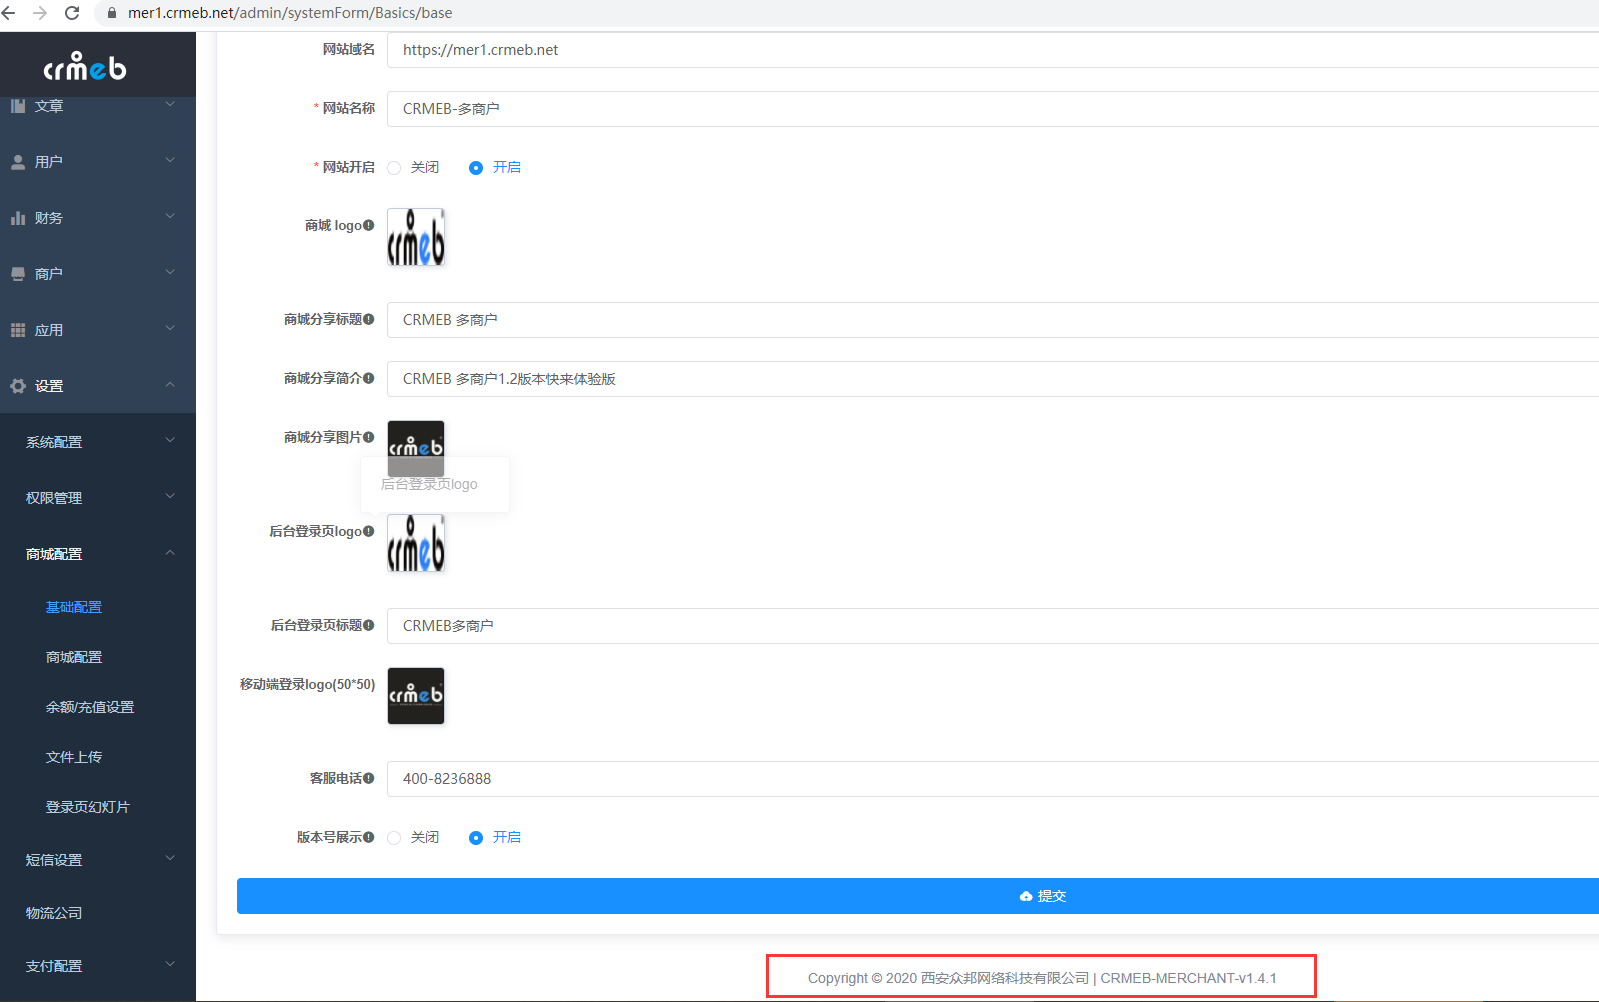The image size is (1599, 1002).
Task: Click info icon beside 商城分享简介
Action: (369, 378)
